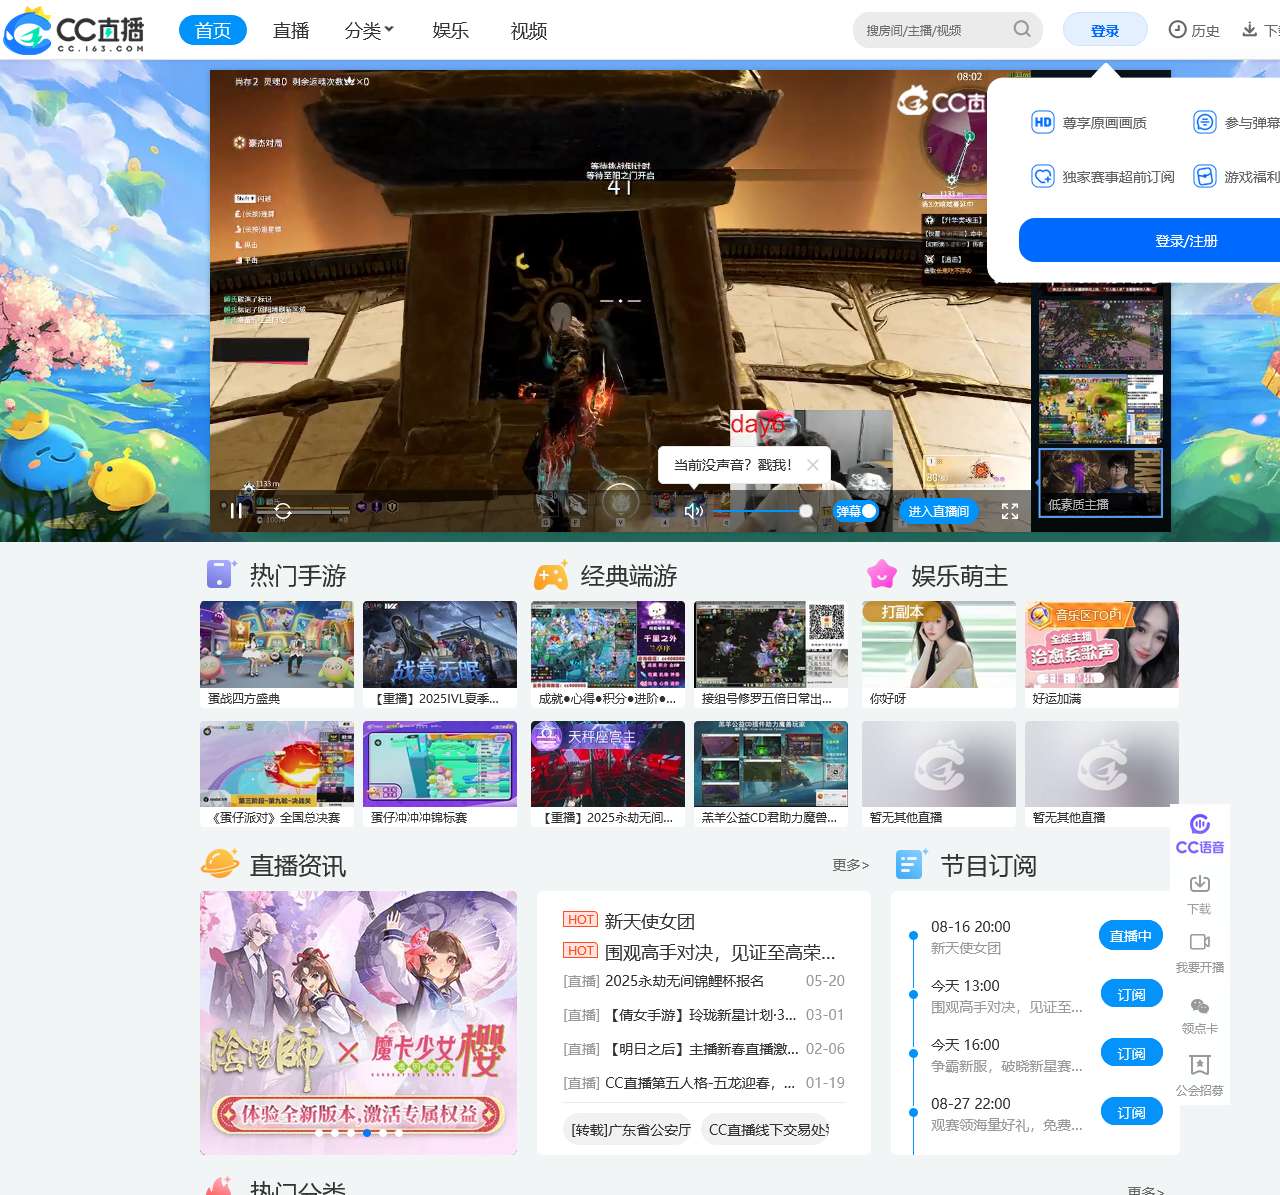Open CC语音 from the side panel
This screenshot has height=1195, width=1280.
(1199, 833)
